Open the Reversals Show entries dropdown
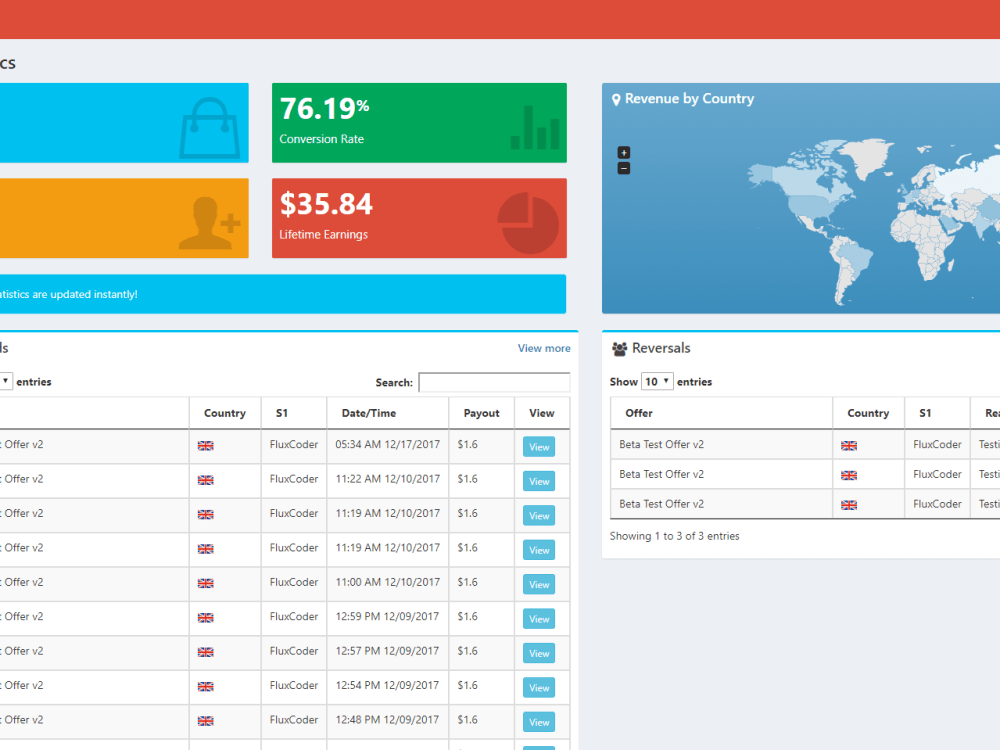The height and width of the screenshot is (750, 1000). point(657,381)
